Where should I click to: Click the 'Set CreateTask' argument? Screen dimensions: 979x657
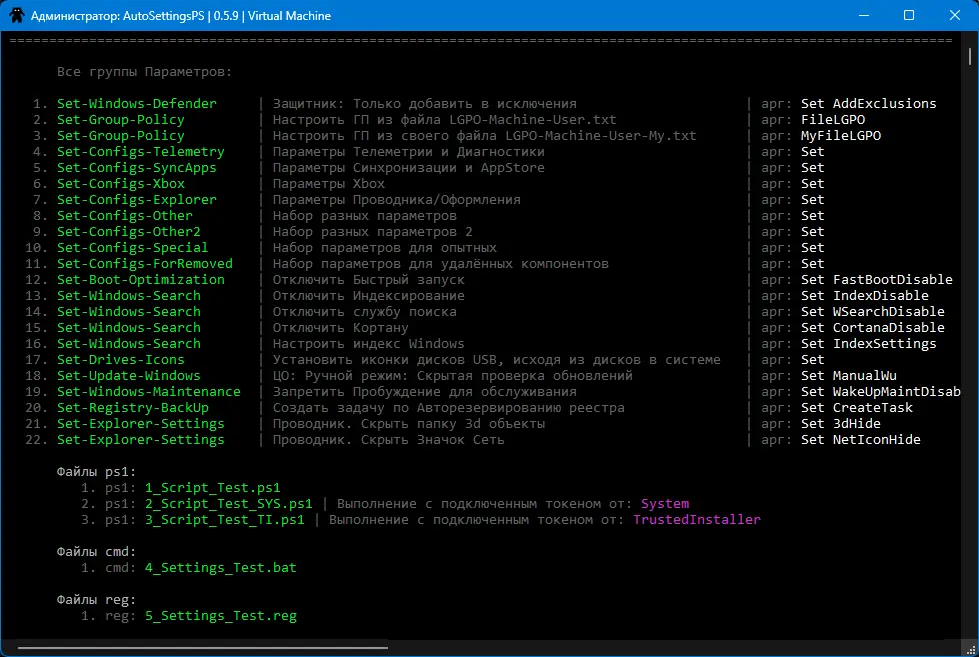pyautogui.click(x=857, y=408)
